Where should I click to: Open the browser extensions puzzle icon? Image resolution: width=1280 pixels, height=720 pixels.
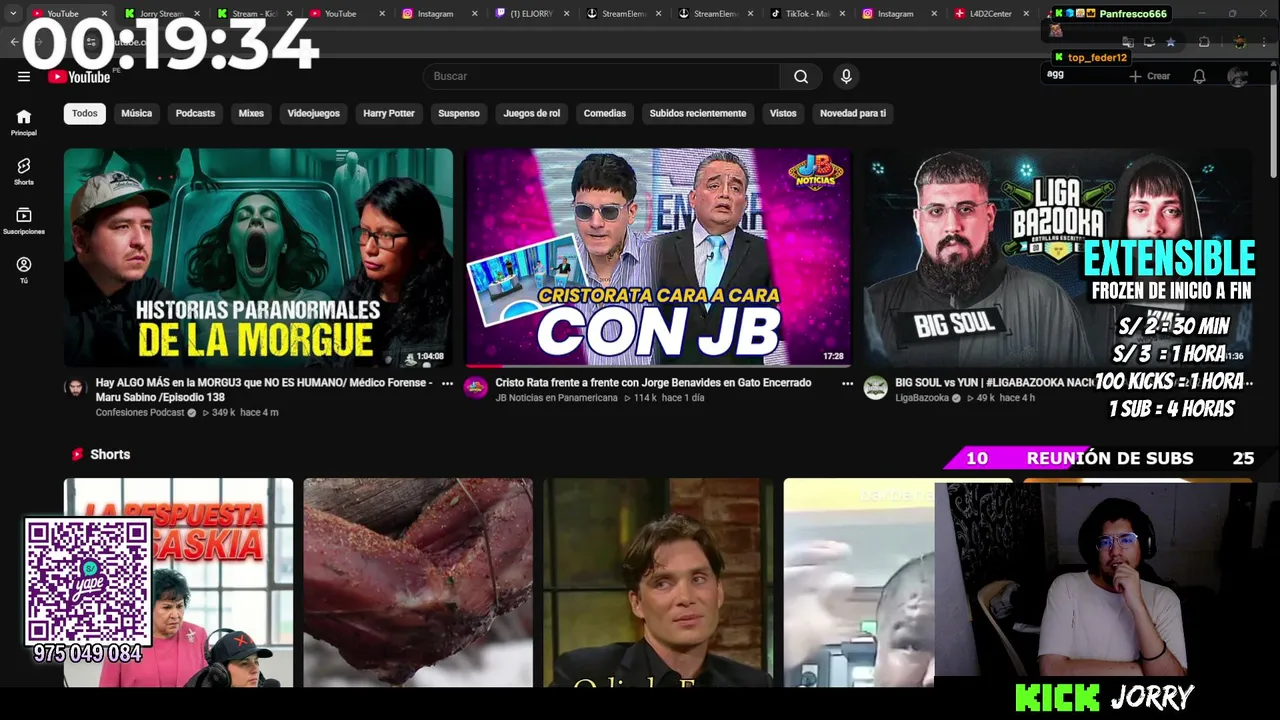tap(1204, 42)
